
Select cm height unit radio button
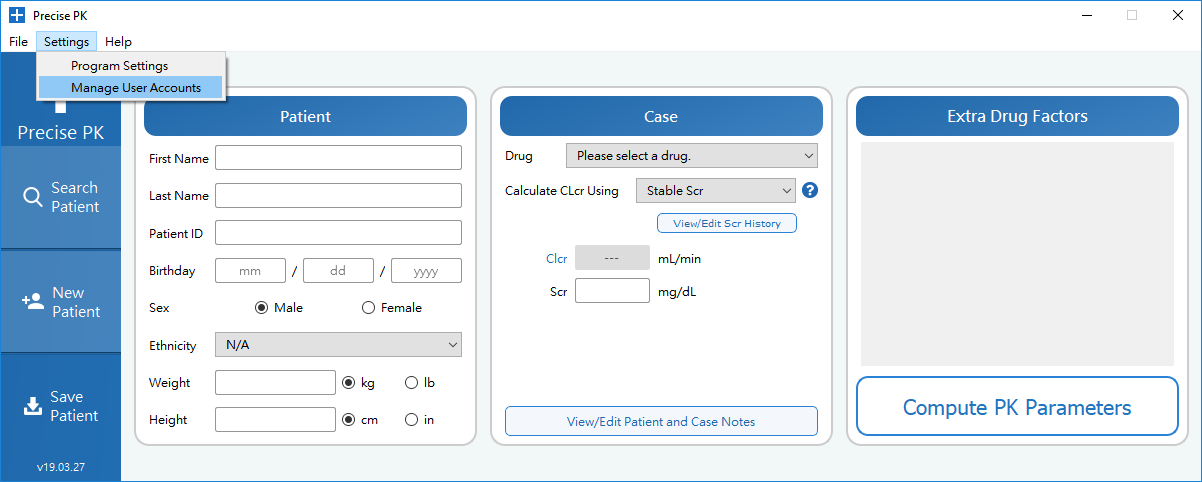click(x=349, y=420)
